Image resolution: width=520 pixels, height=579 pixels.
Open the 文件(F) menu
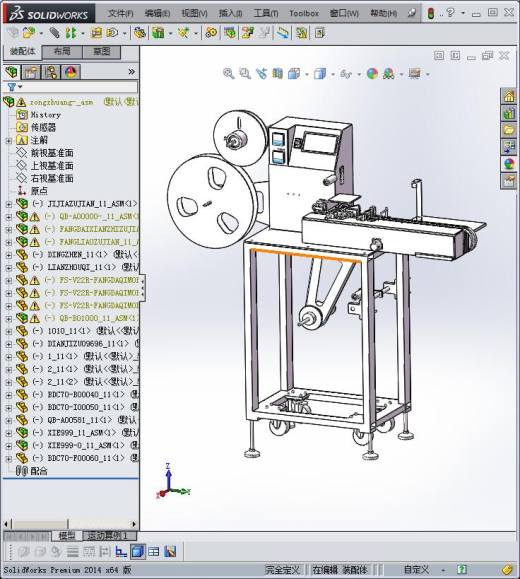(120, 13)
